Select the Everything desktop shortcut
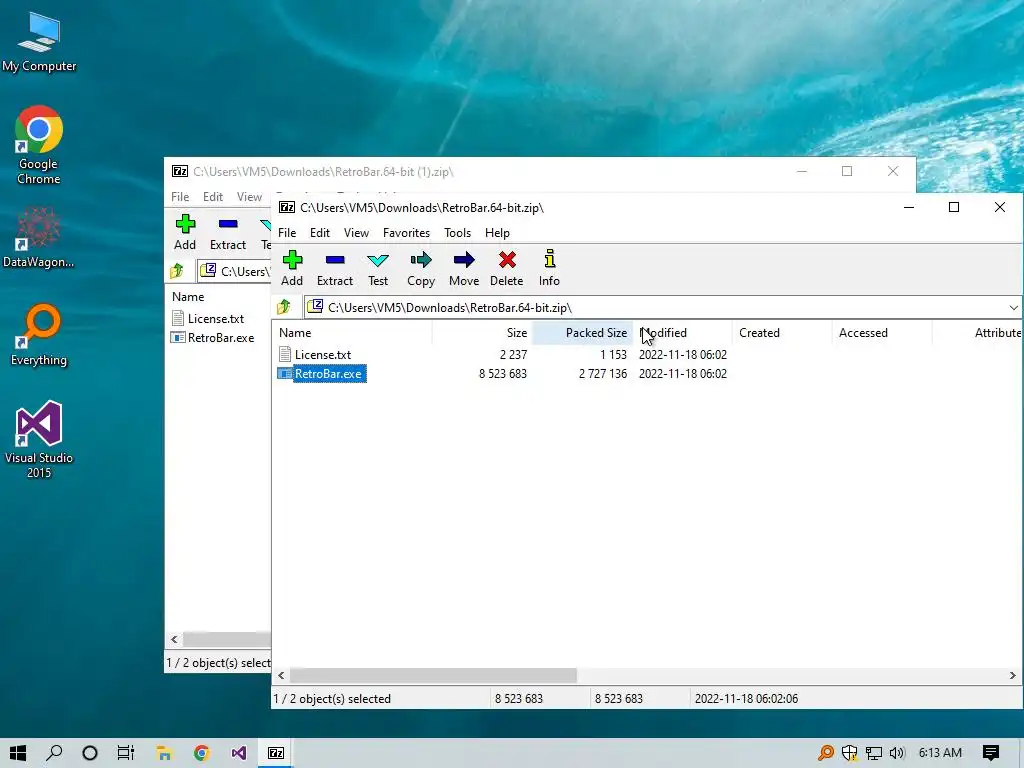Viewport: 1024px width, 768px height. 39,335
